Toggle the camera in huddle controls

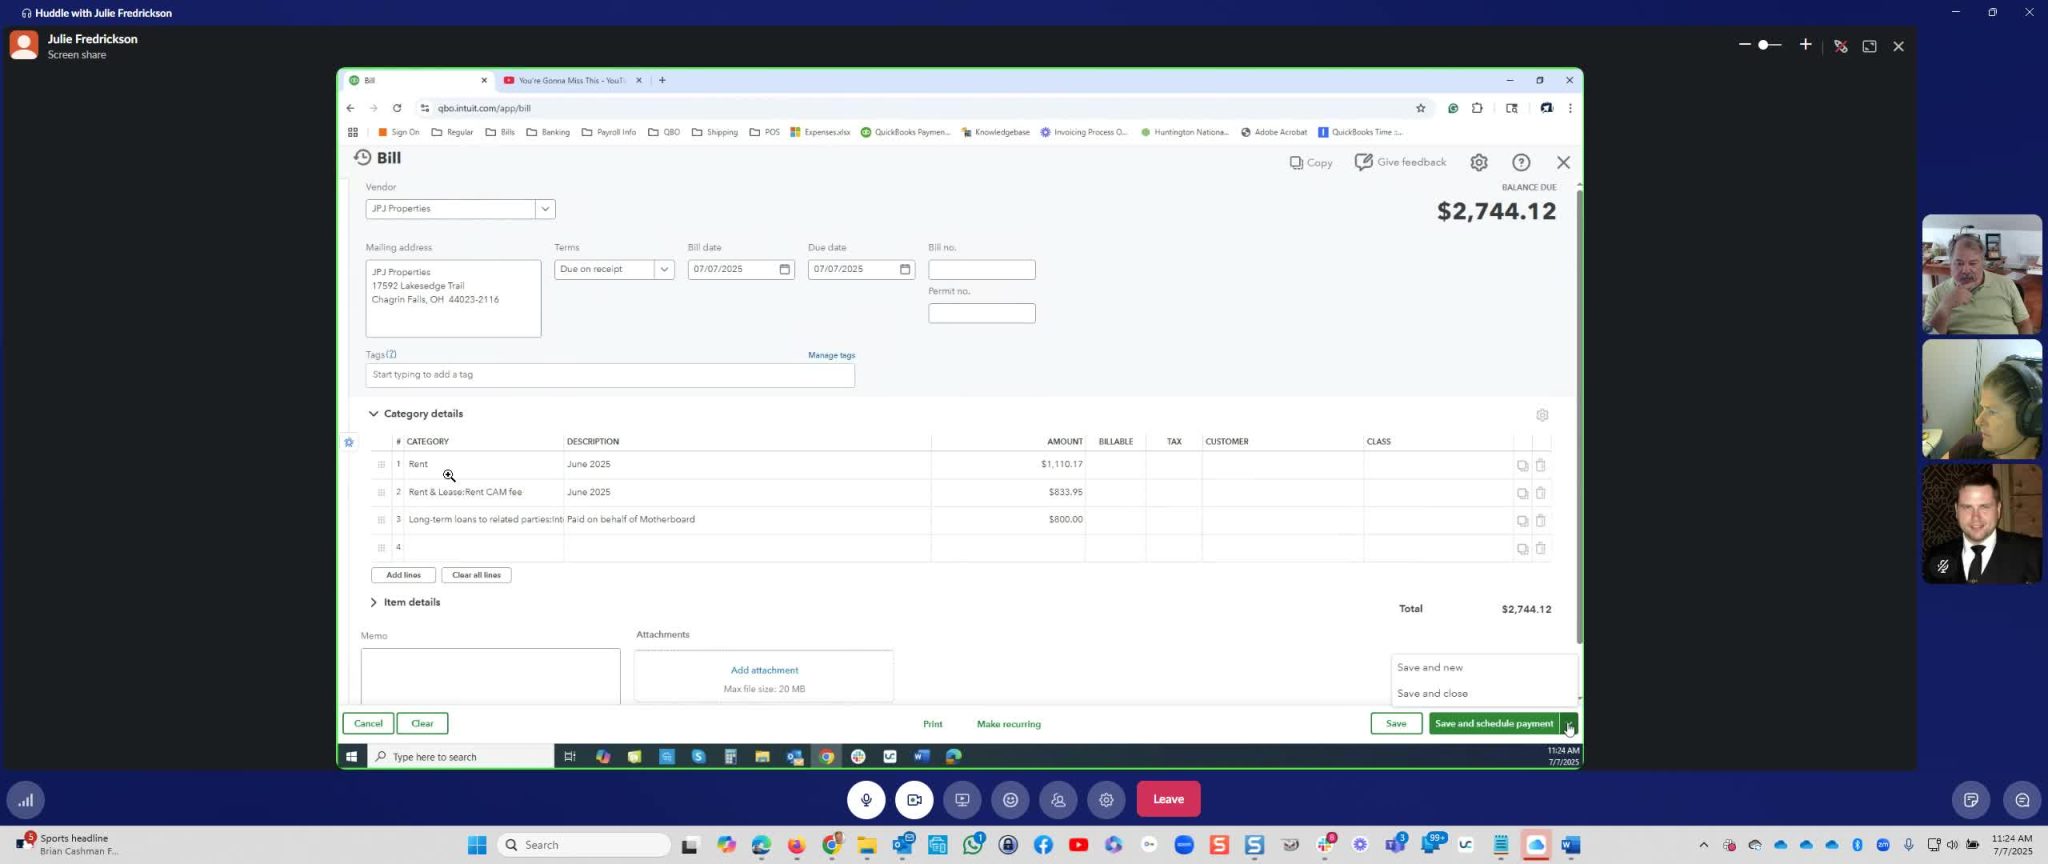pos(914,799)
